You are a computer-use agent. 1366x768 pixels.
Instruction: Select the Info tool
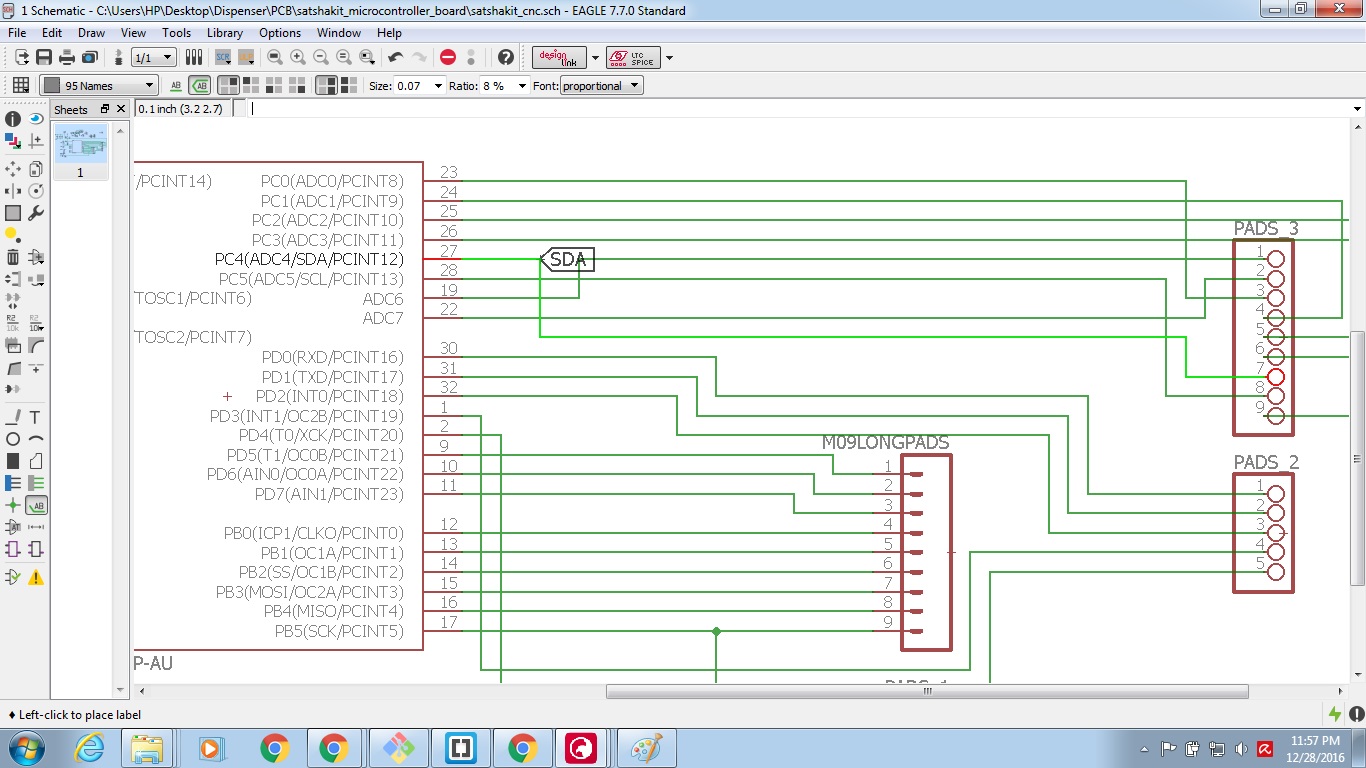point(13,119)
